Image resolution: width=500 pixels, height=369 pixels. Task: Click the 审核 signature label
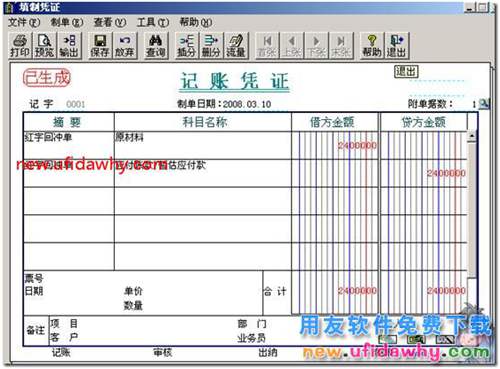pyautogui.click(x=162, y=352)
